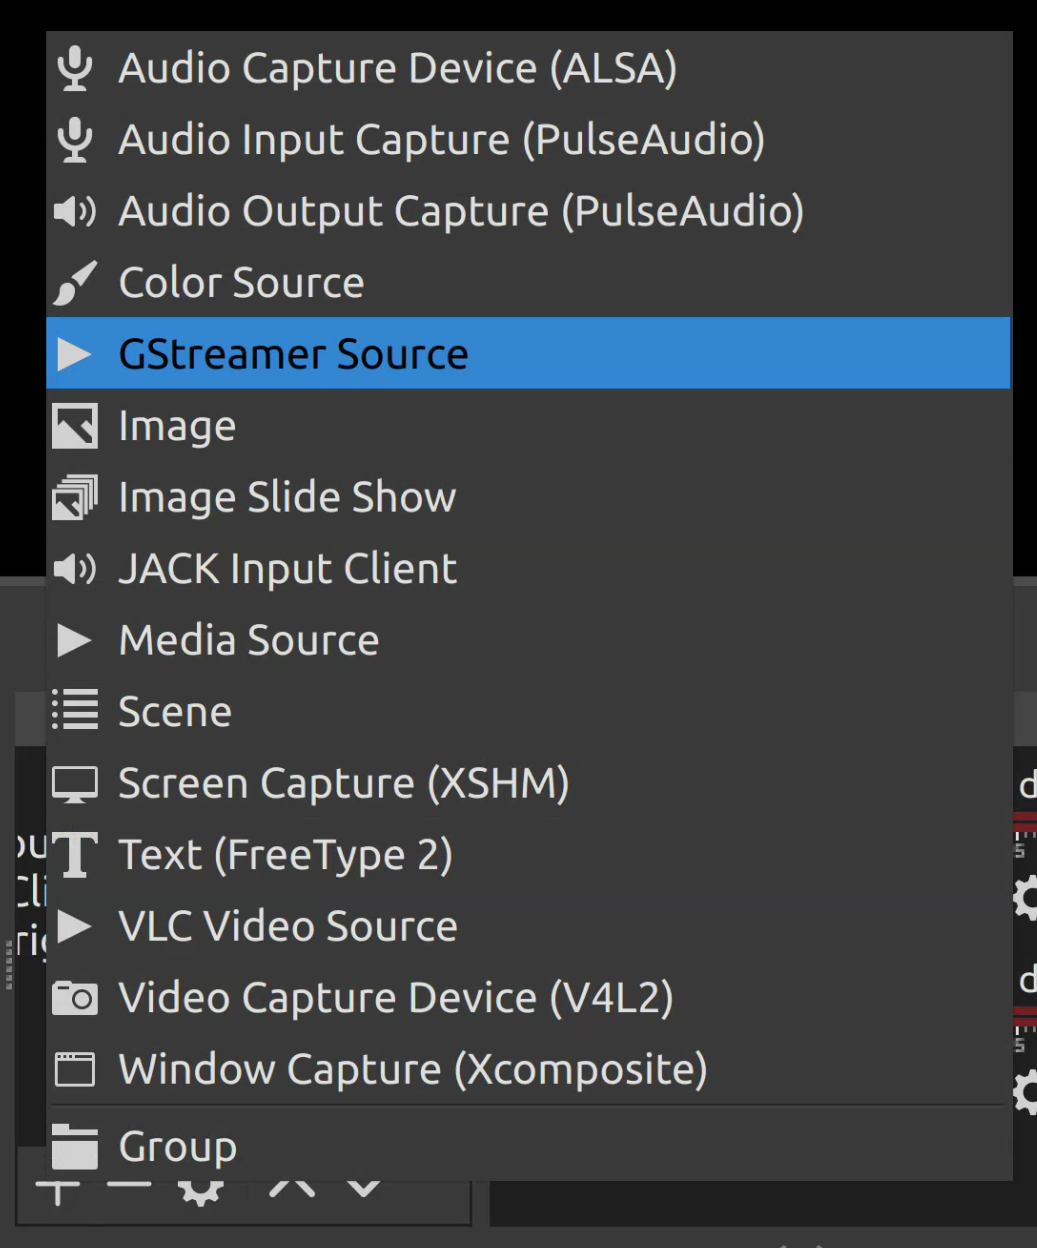Click the window icon beside Window Capture (Xcomposite)

(x=74, y=1069)
